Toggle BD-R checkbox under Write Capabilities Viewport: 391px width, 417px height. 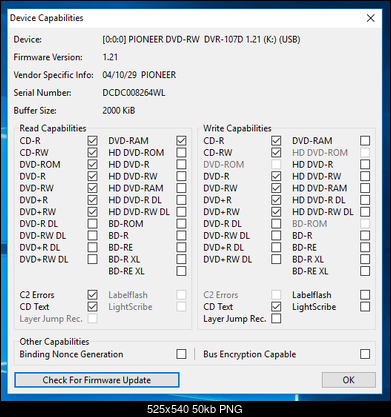(365, 236)
